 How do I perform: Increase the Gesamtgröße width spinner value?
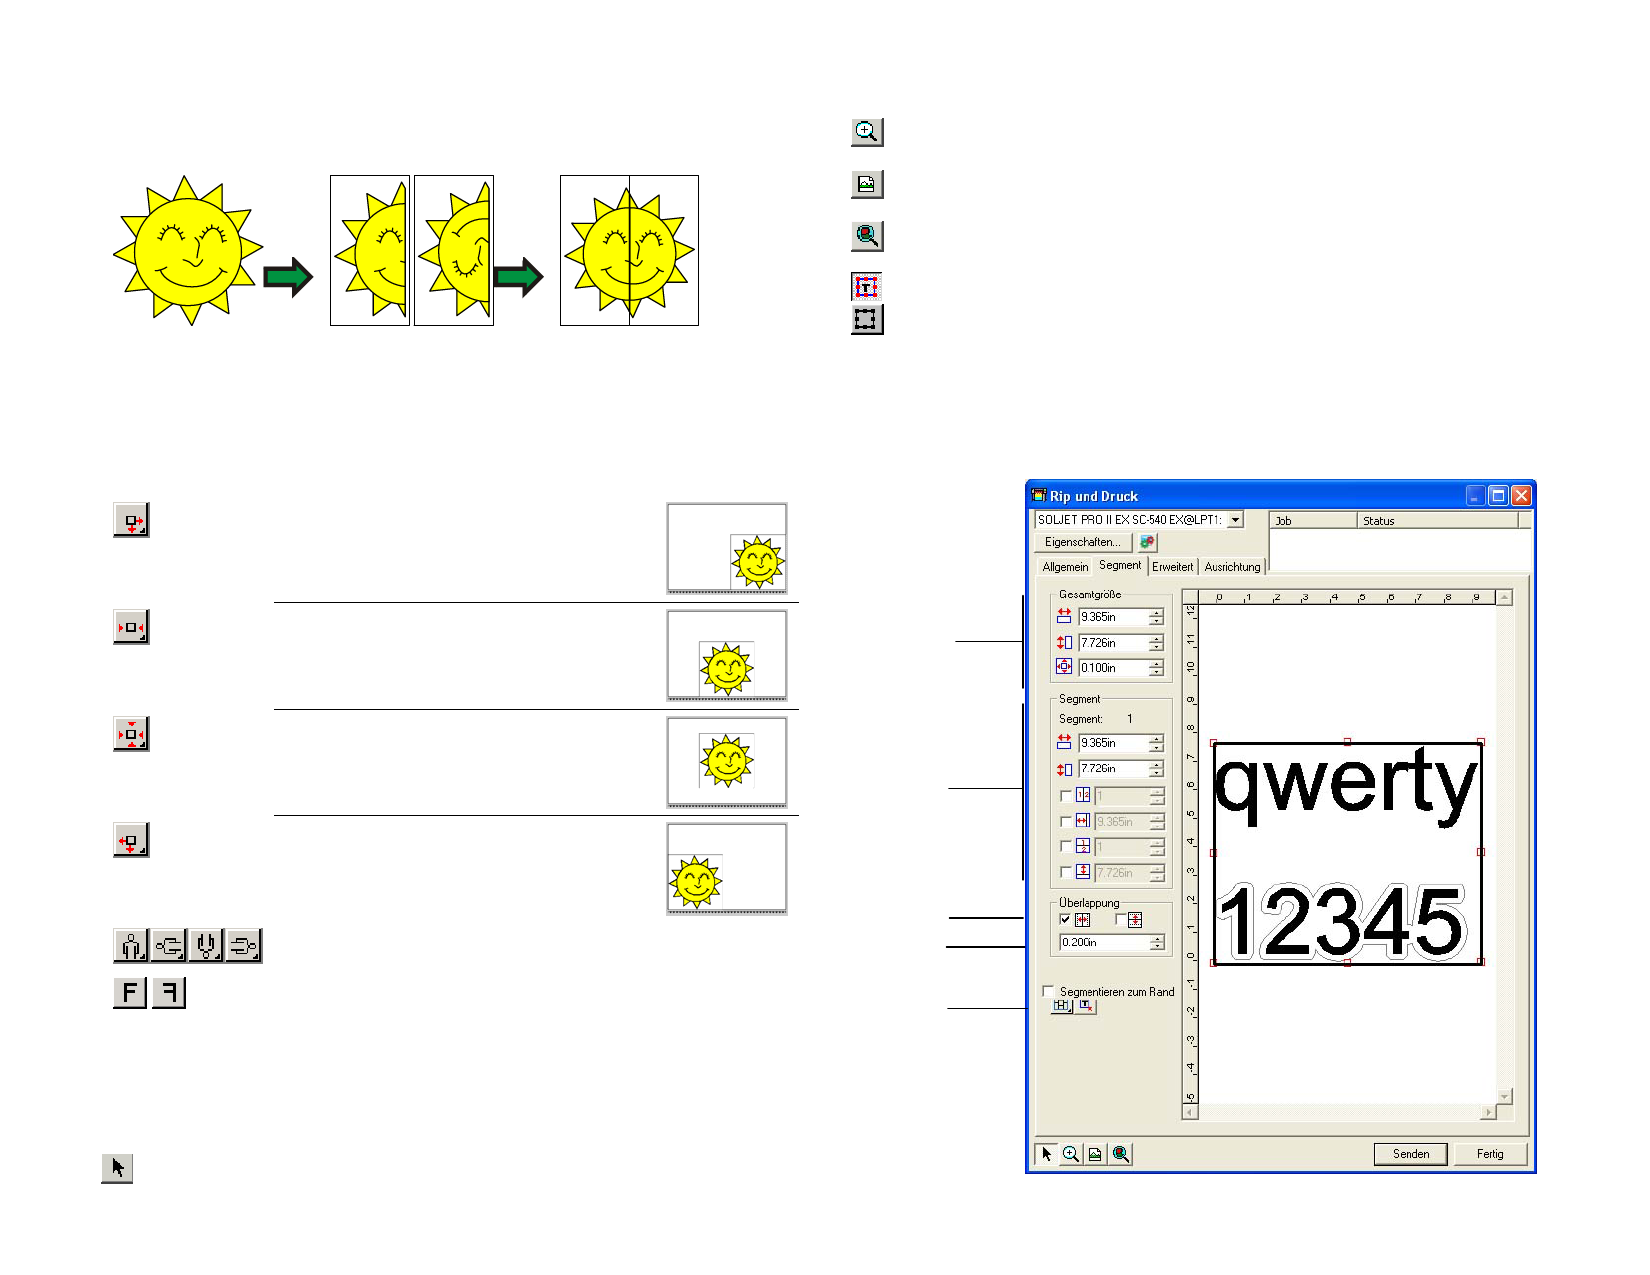coord(1157,612)
